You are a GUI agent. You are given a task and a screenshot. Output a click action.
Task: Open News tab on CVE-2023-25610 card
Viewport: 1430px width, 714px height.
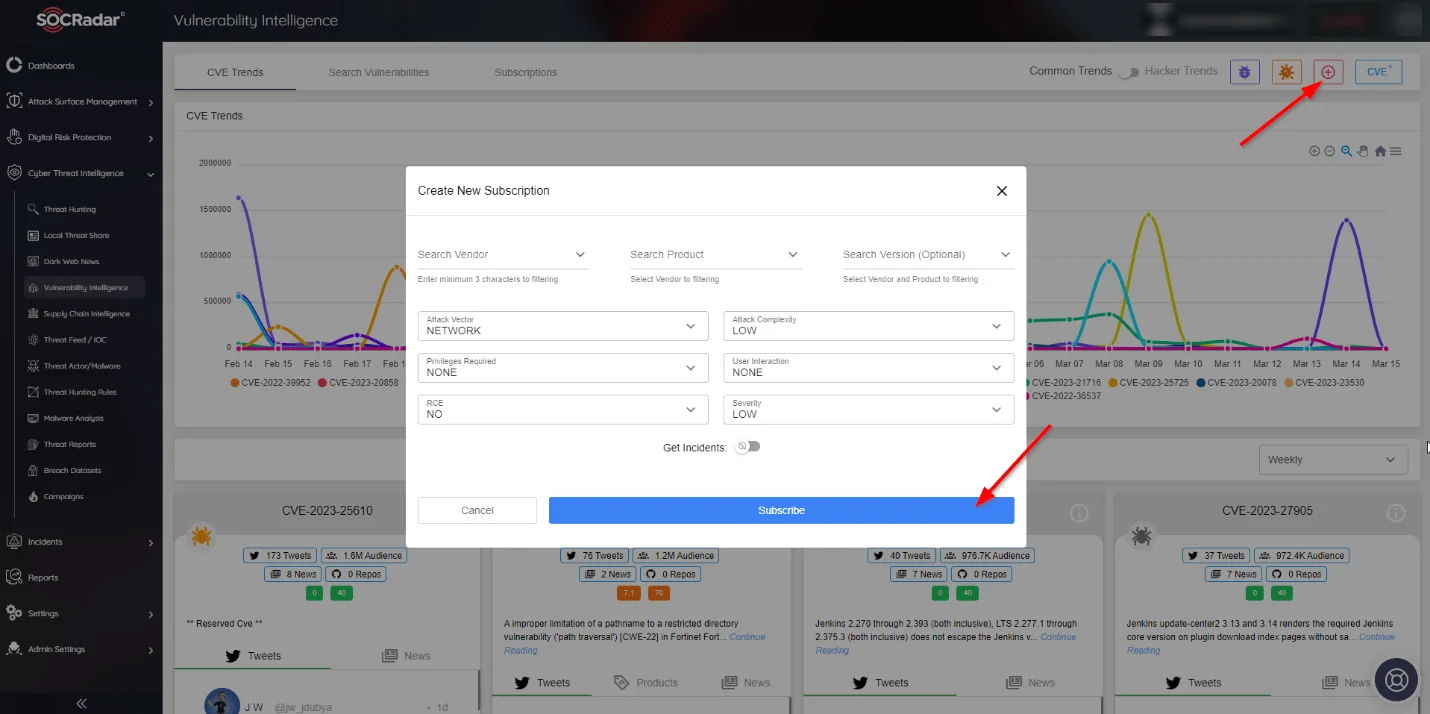(x=406, y=656)
